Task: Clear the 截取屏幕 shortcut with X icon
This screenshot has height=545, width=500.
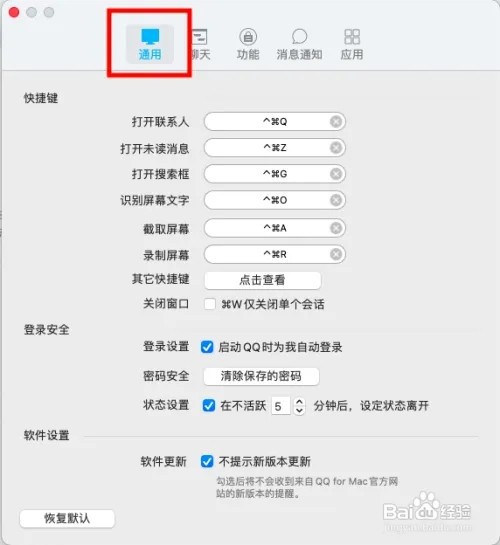Action: click(x=336, y=228)
